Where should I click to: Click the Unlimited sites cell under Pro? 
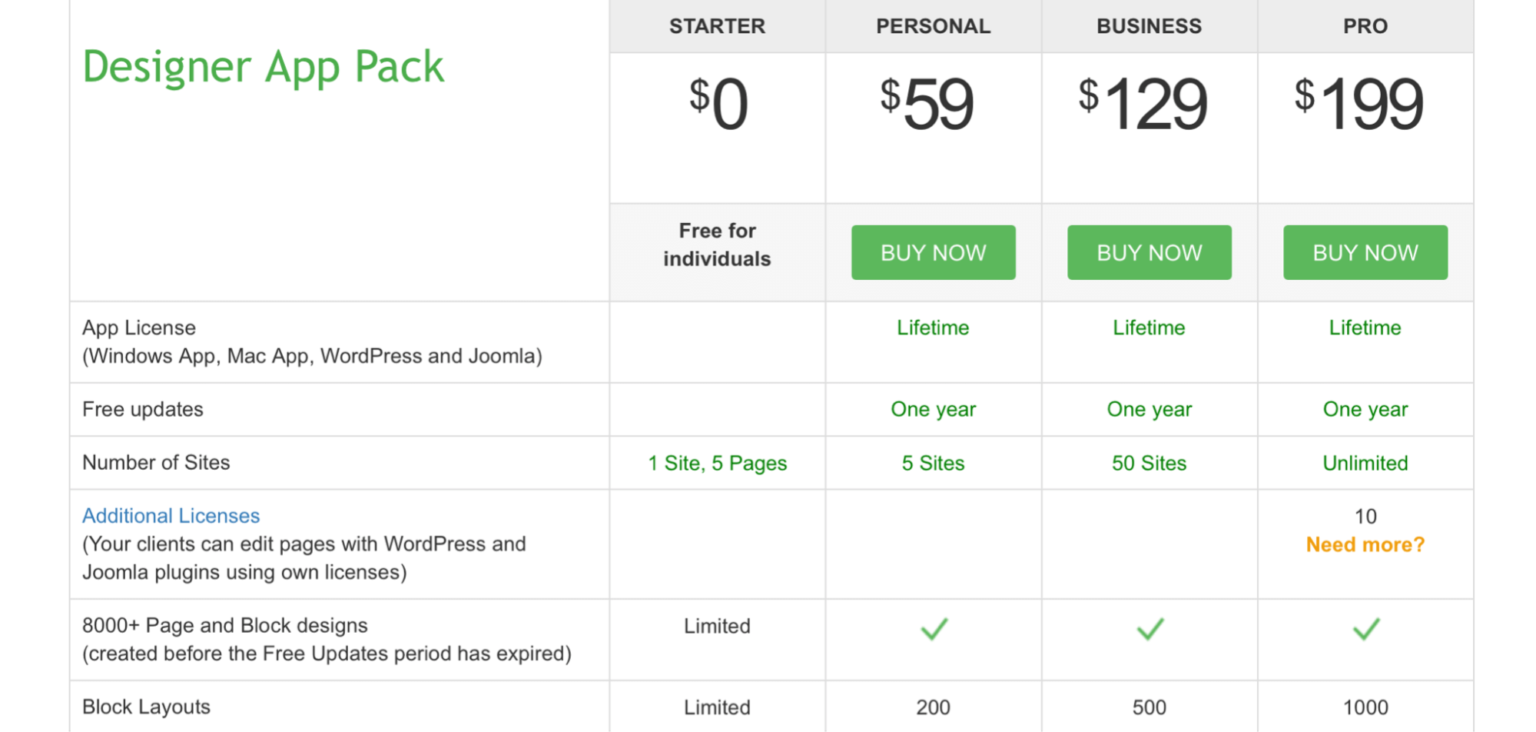pos(1365,463)
